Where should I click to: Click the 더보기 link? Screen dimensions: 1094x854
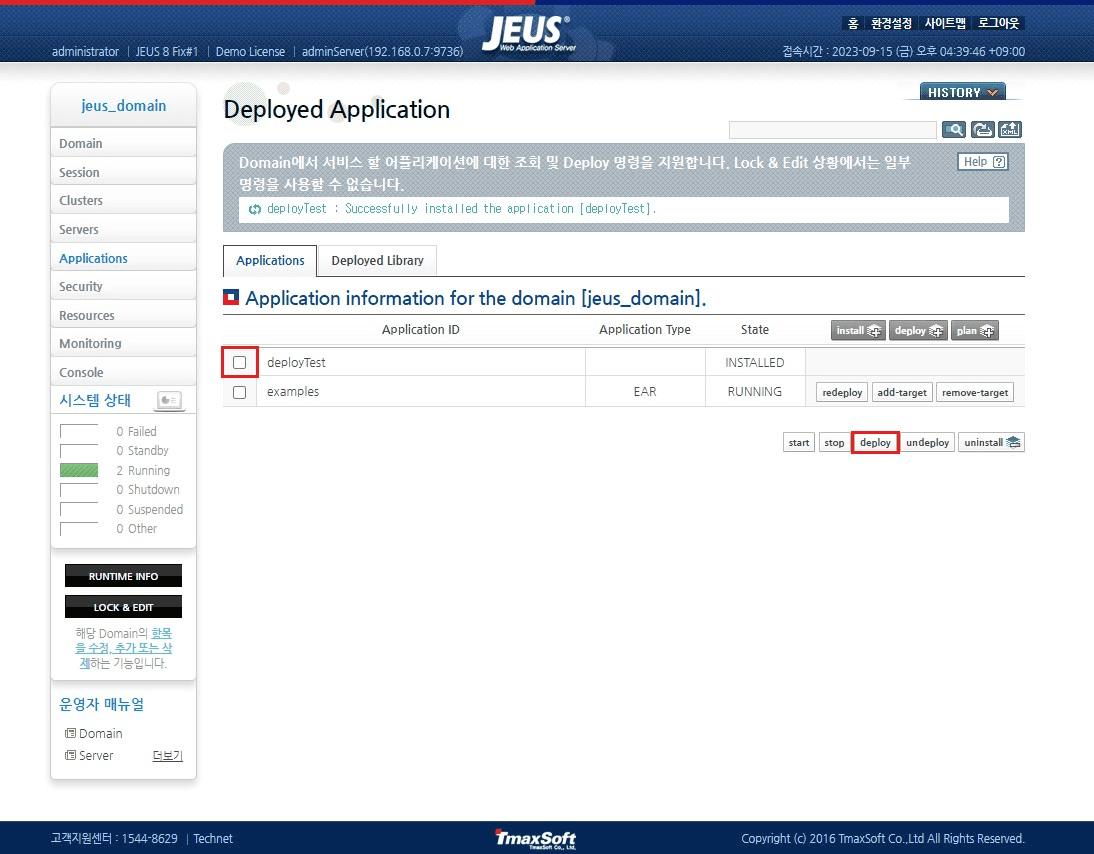point(167,756)
